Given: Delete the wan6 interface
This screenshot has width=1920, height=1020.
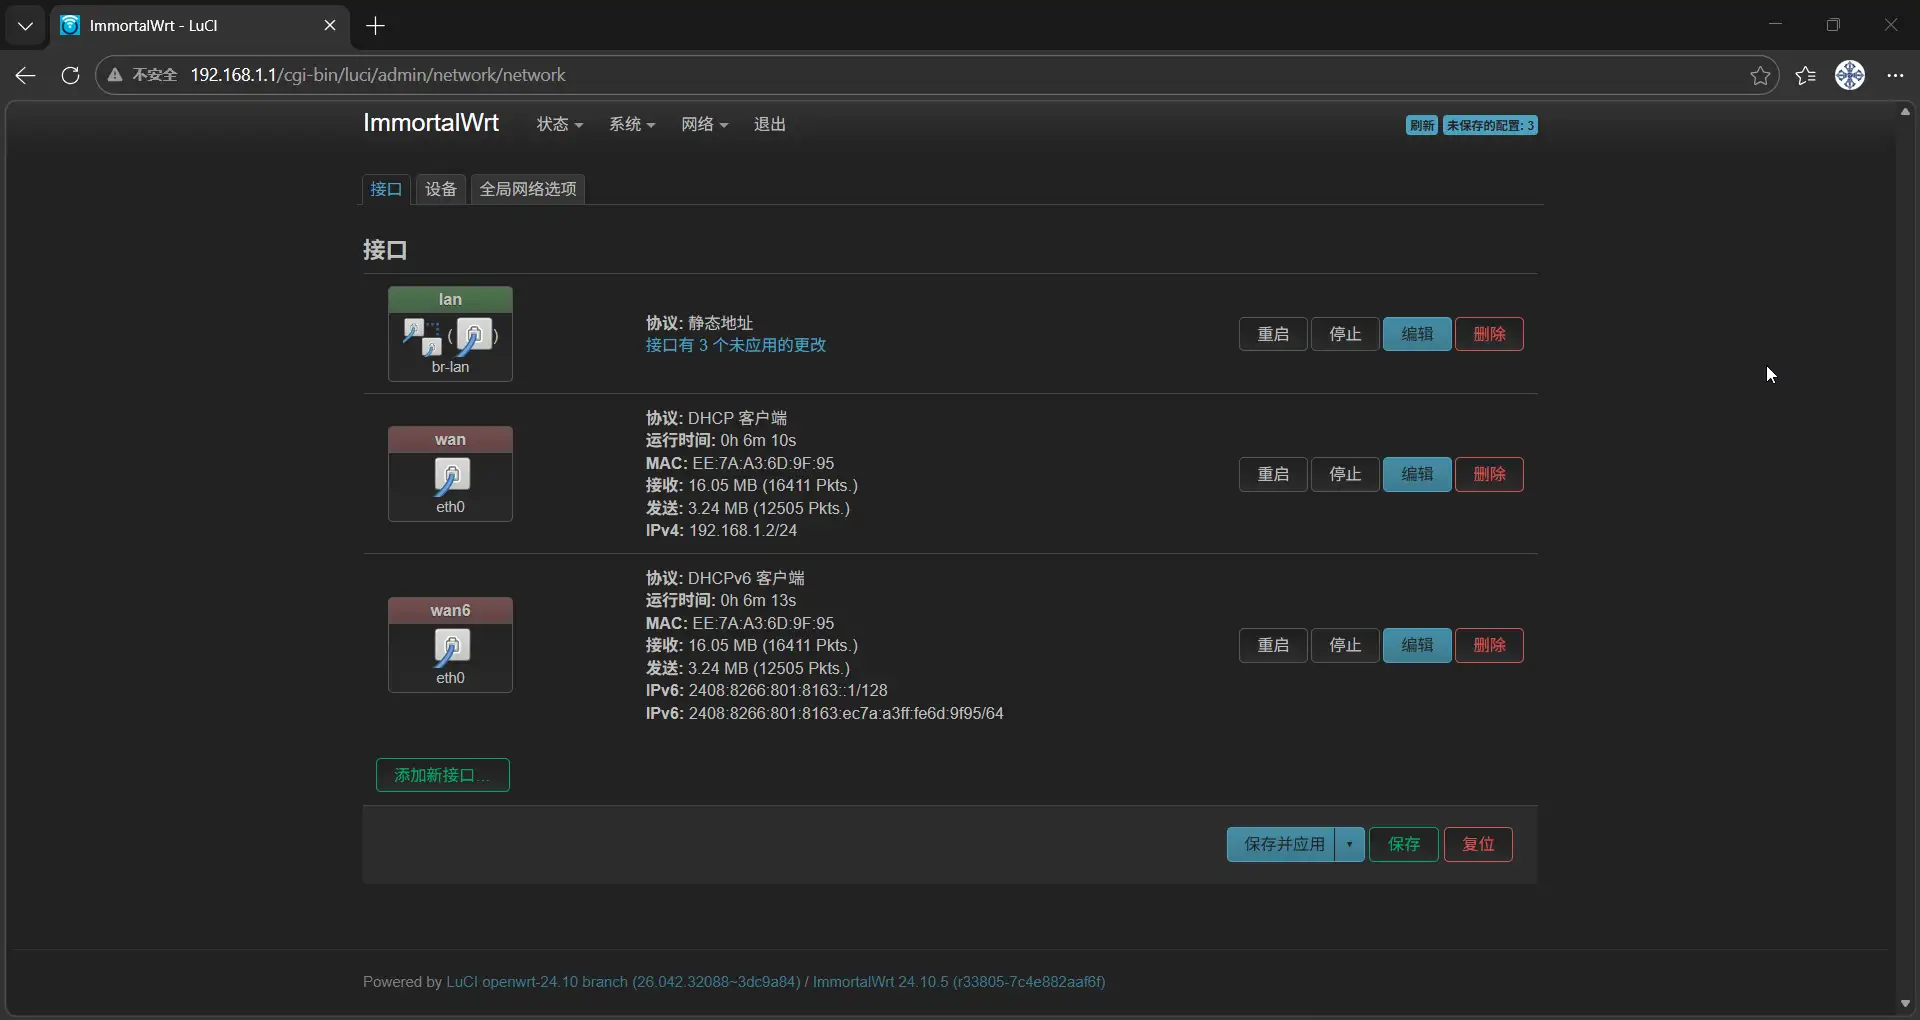Looking at the screenshot, I should pos(1488,646).
